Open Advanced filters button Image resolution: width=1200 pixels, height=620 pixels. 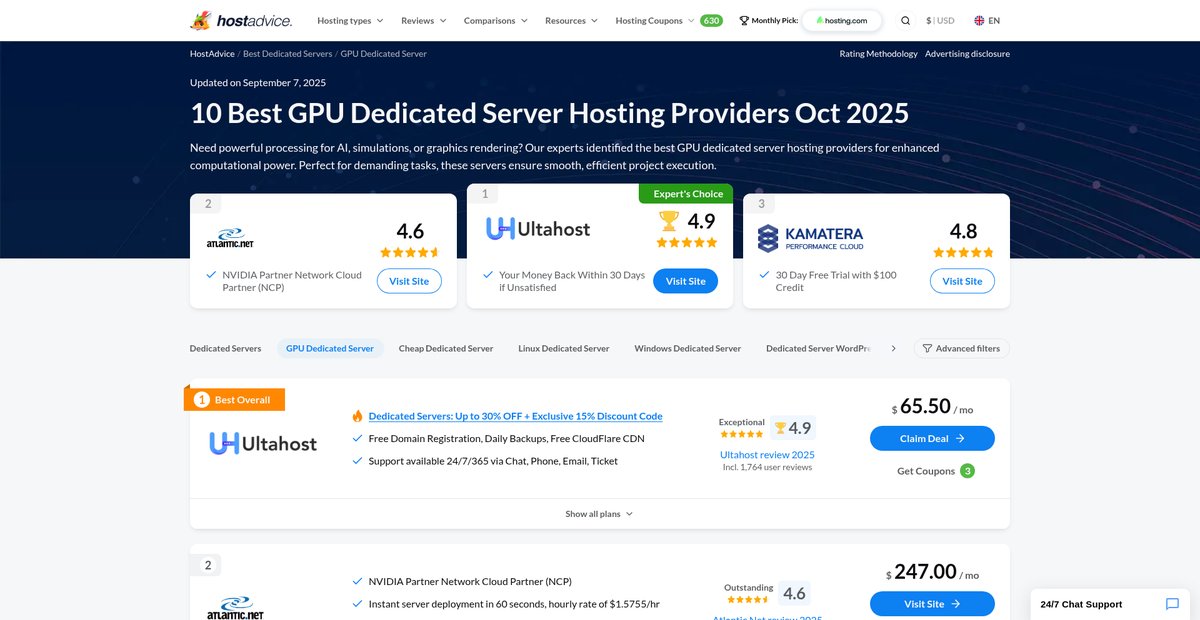[961, 348]
